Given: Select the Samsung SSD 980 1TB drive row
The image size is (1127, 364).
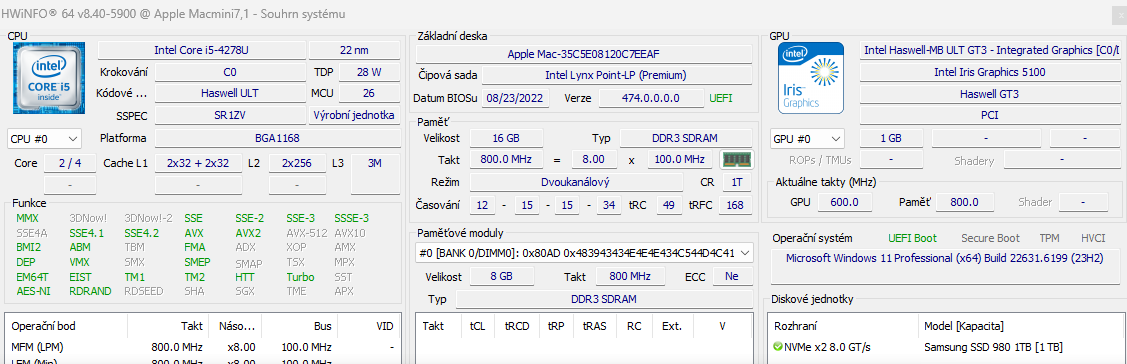Looking at the screenshot, I should (946, 347).
